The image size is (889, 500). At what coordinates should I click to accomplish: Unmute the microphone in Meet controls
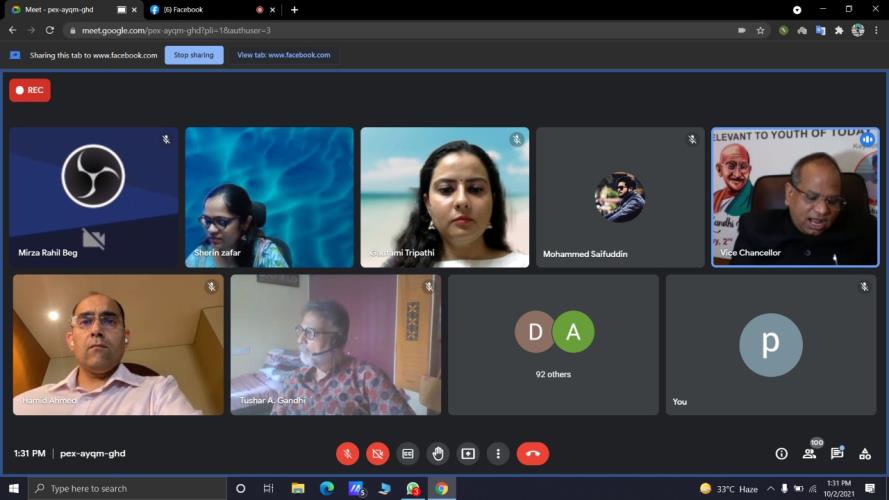[x=347, y=453]
